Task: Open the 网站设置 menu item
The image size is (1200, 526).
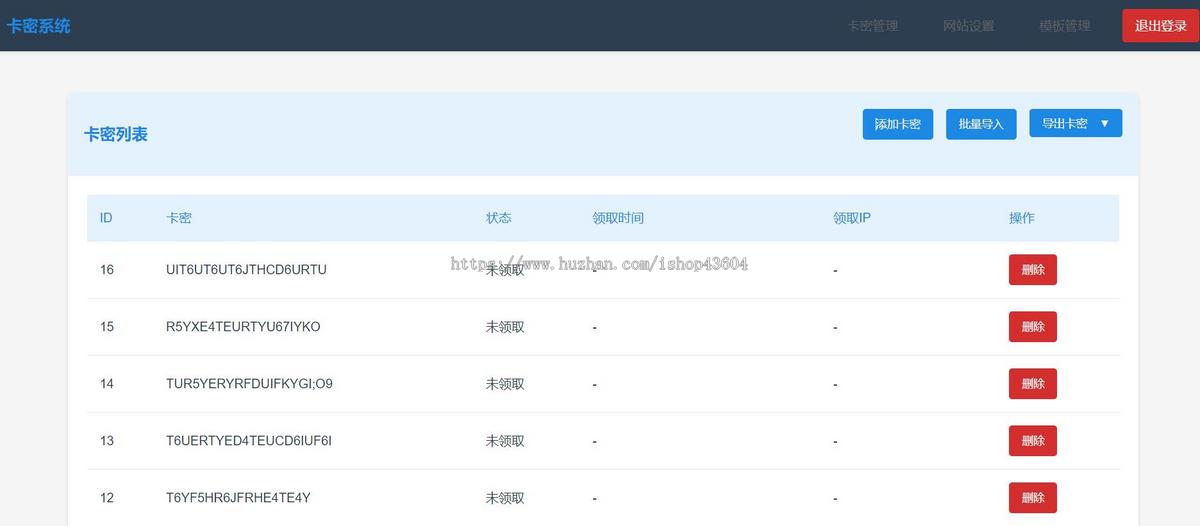Action: (968, 26)
